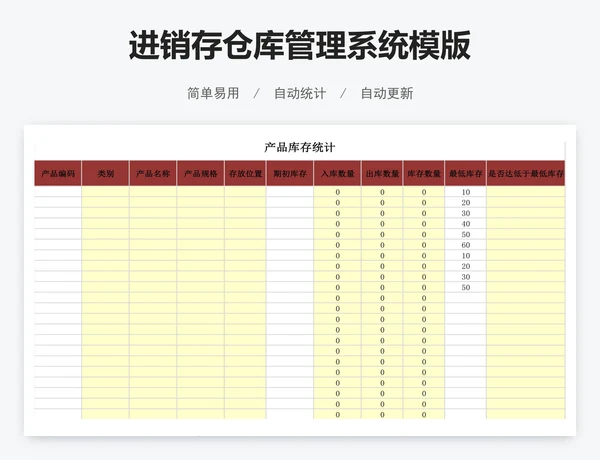Select the minimum stock cell showing 60

coord(465,245)
